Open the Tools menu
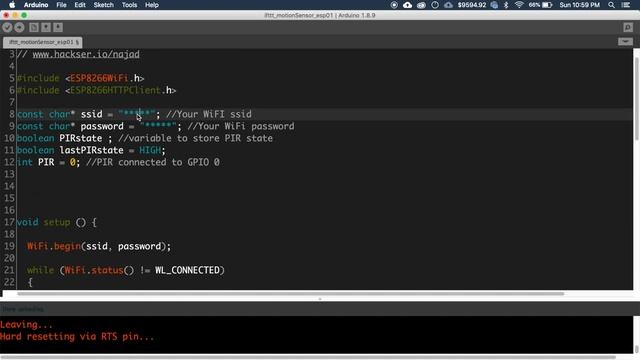 [x=129, y=5]
